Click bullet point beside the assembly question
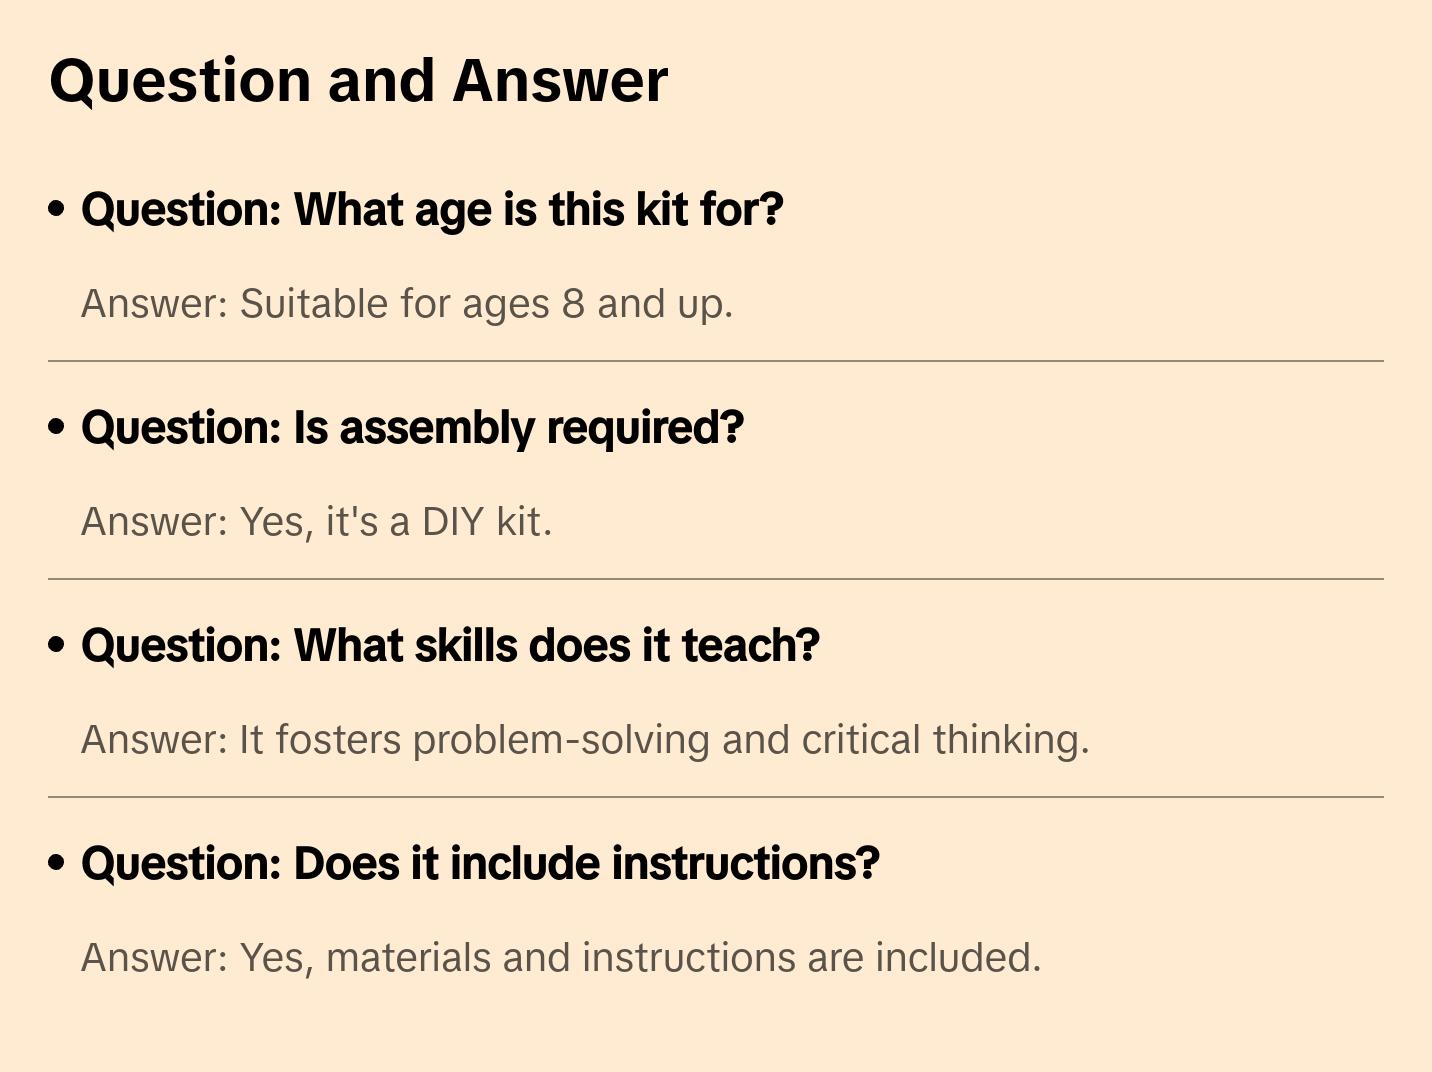This screenshot has height=1072, width=1432. pos(57,427)
